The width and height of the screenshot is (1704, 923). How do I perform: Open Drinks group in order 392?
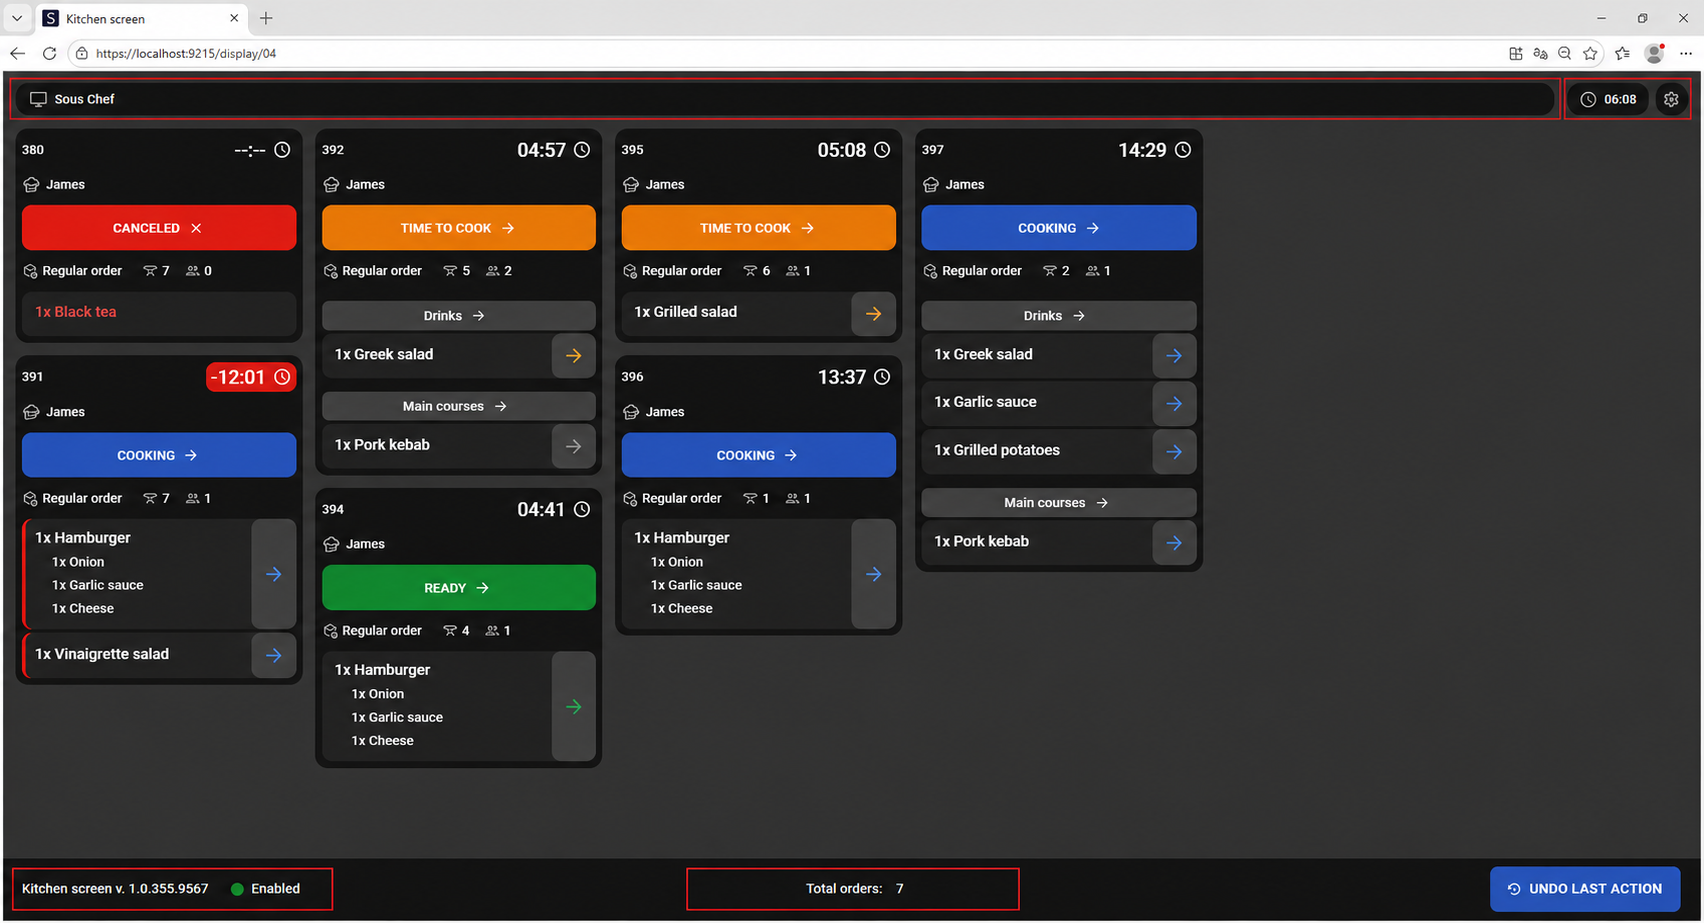[x=458, y=315]
